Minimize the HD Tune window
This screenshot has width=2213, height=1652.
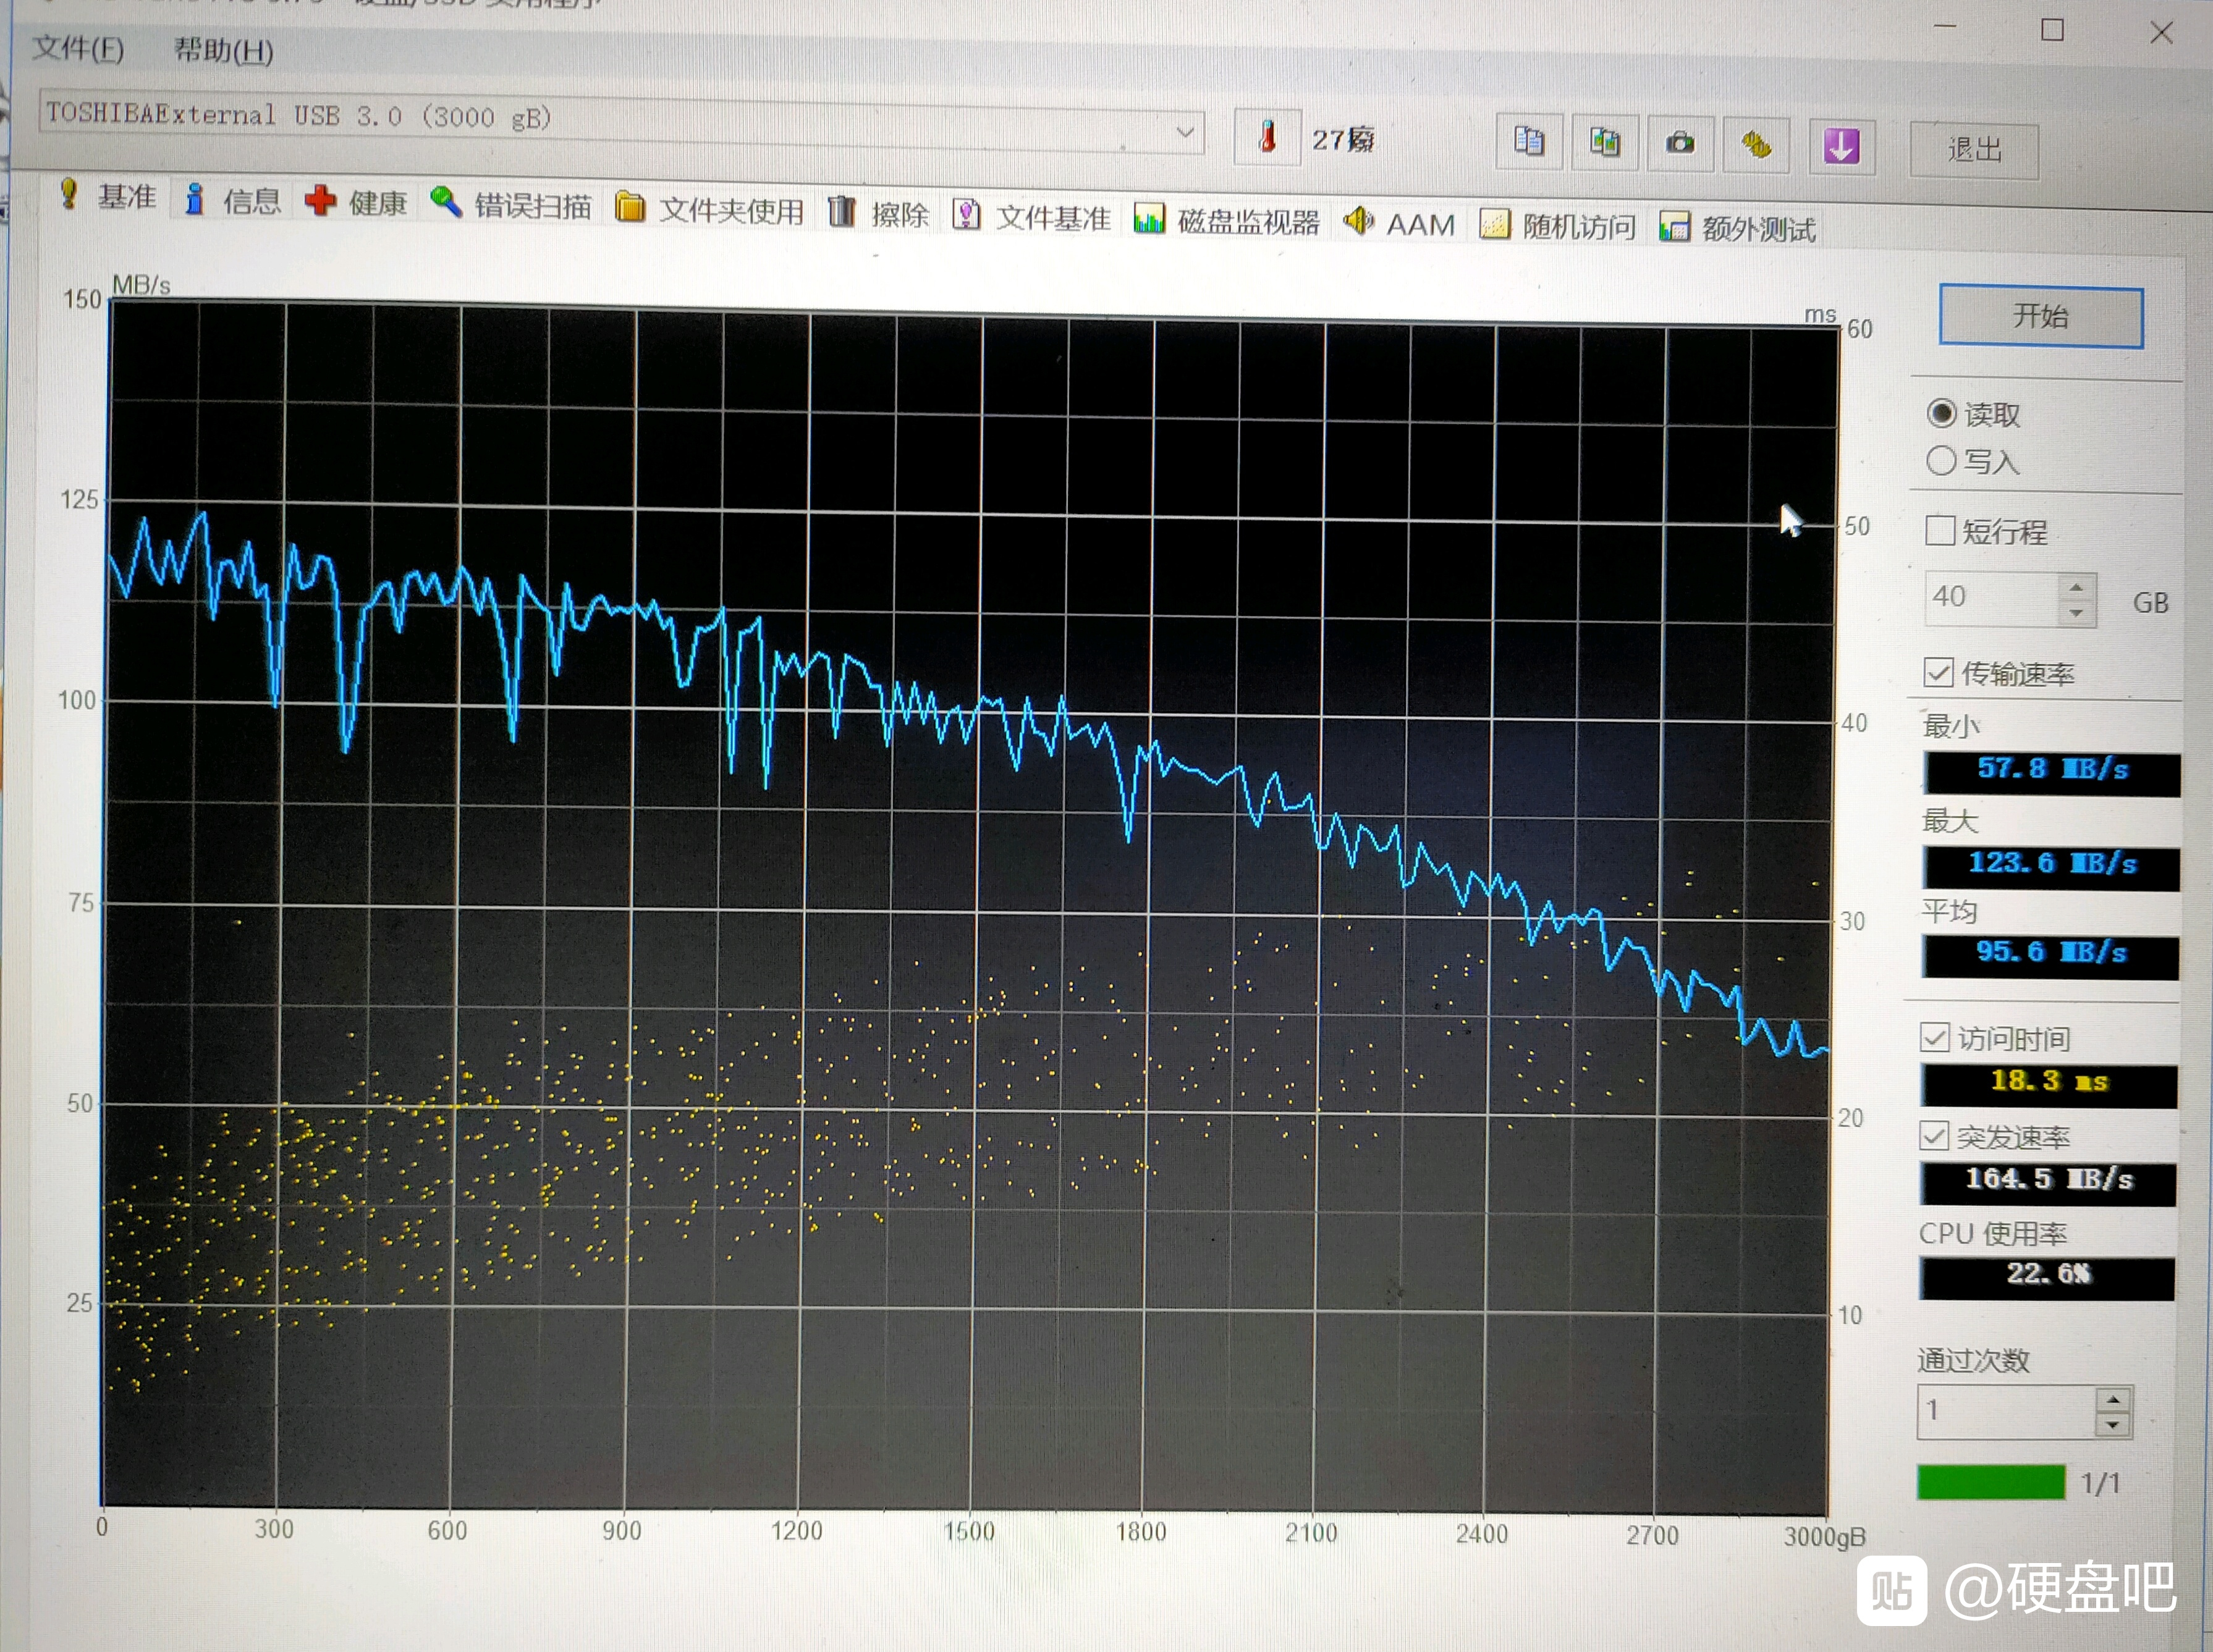click(x=1944, y=27)
